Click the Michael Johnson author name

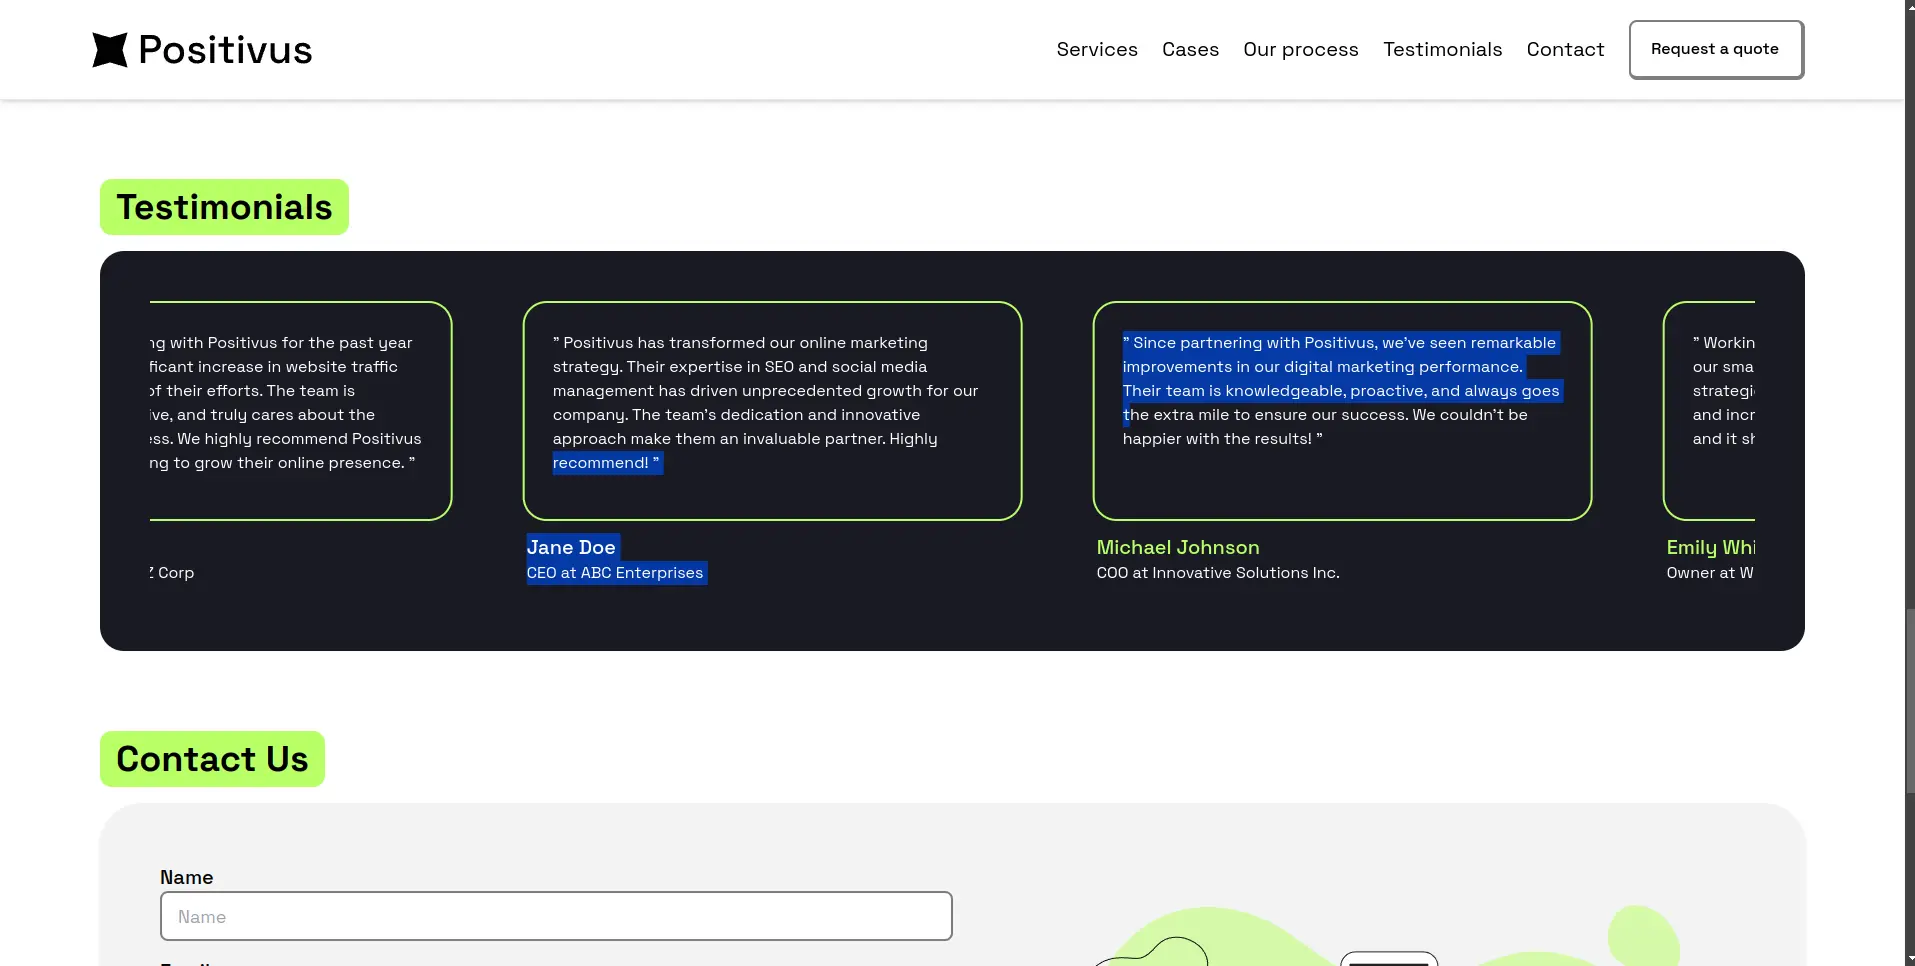tap(1178, 547)
